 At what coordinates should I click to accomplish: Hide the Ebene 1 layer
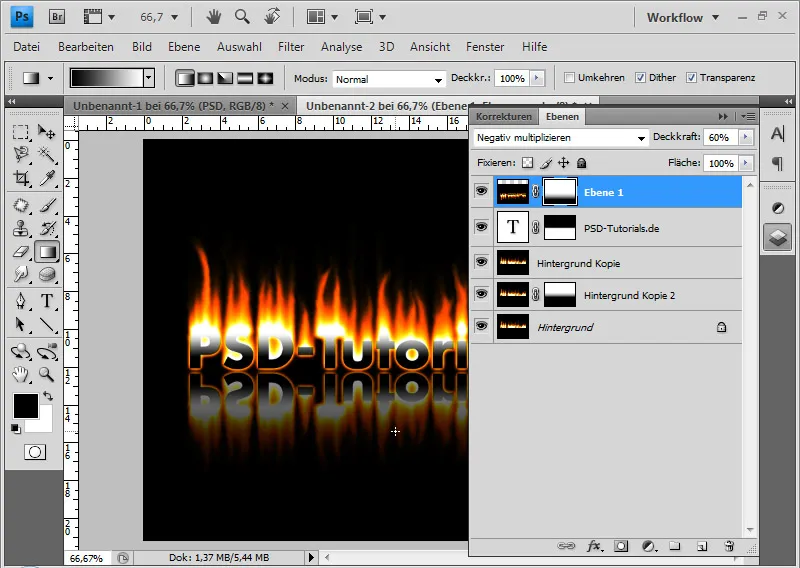(x=481, y=191)
